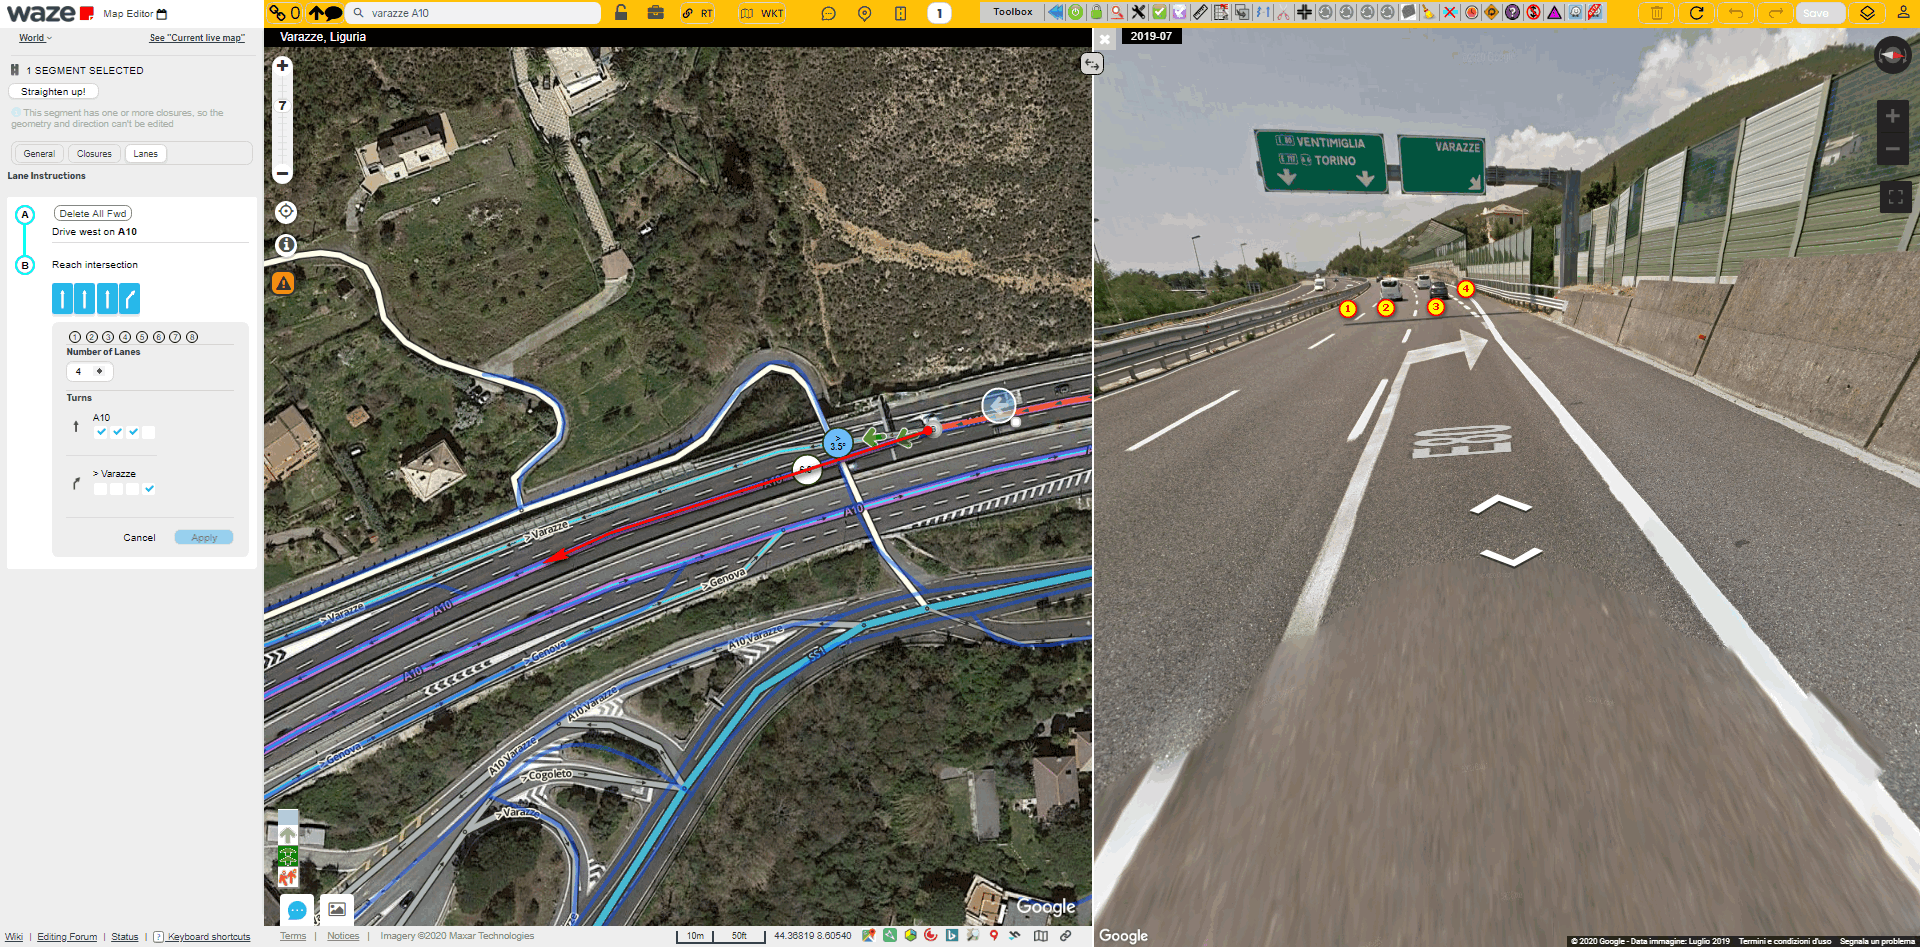Zoom in Street View with plus button
This screenshot has height=947, width=1920.
(x=1892, y=116)
